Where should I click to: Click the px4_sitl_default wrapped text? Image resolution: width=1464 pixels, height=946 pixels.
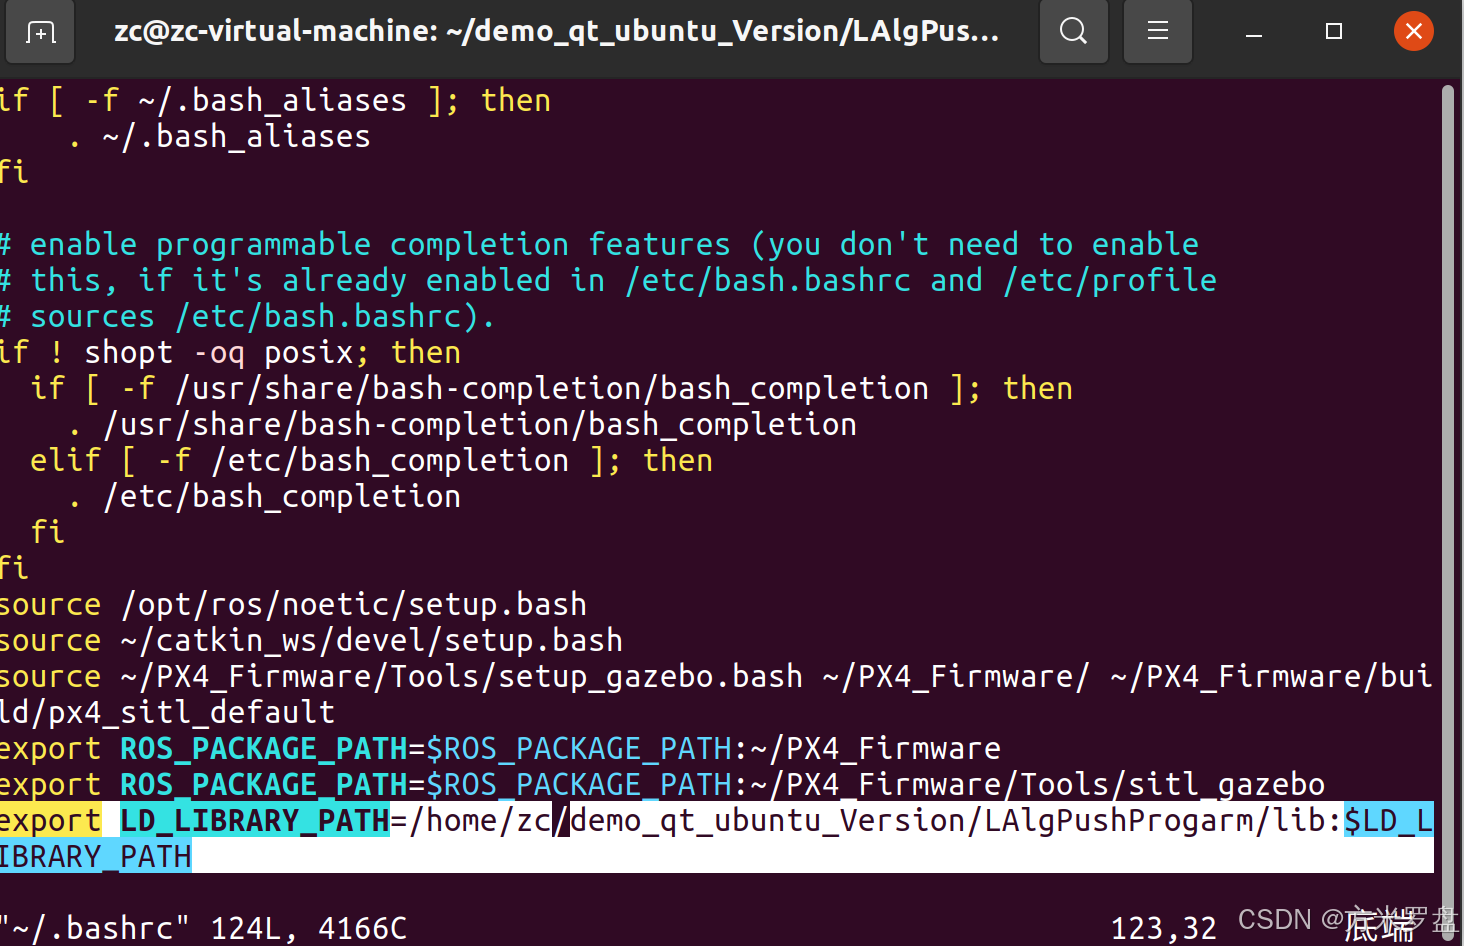point(167,712)
